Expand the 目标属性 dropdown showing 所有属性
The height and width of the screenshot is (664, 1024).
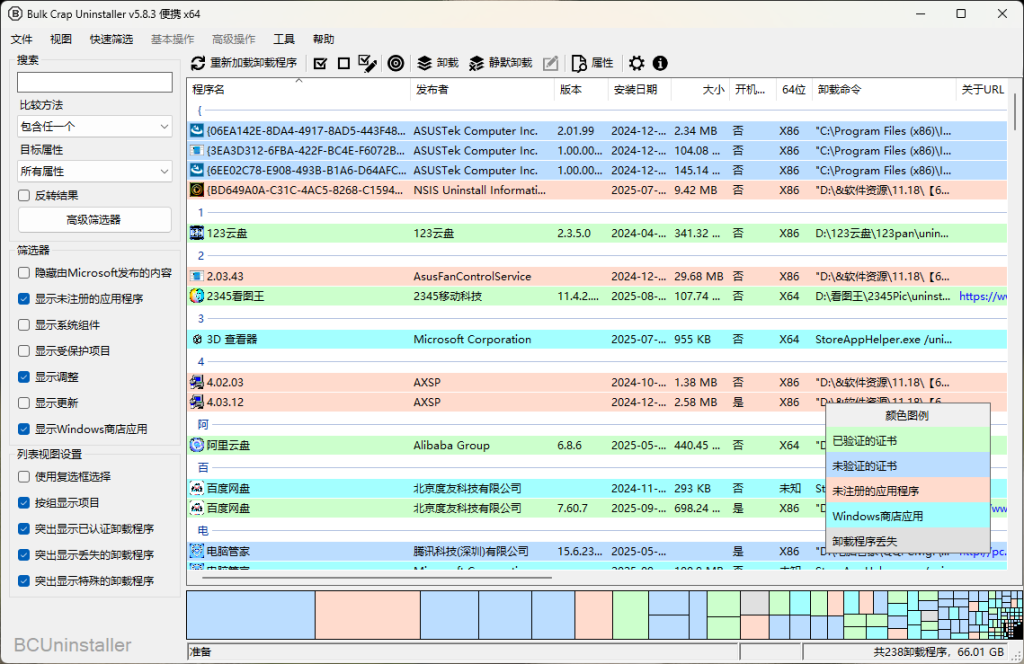[94, 171]
